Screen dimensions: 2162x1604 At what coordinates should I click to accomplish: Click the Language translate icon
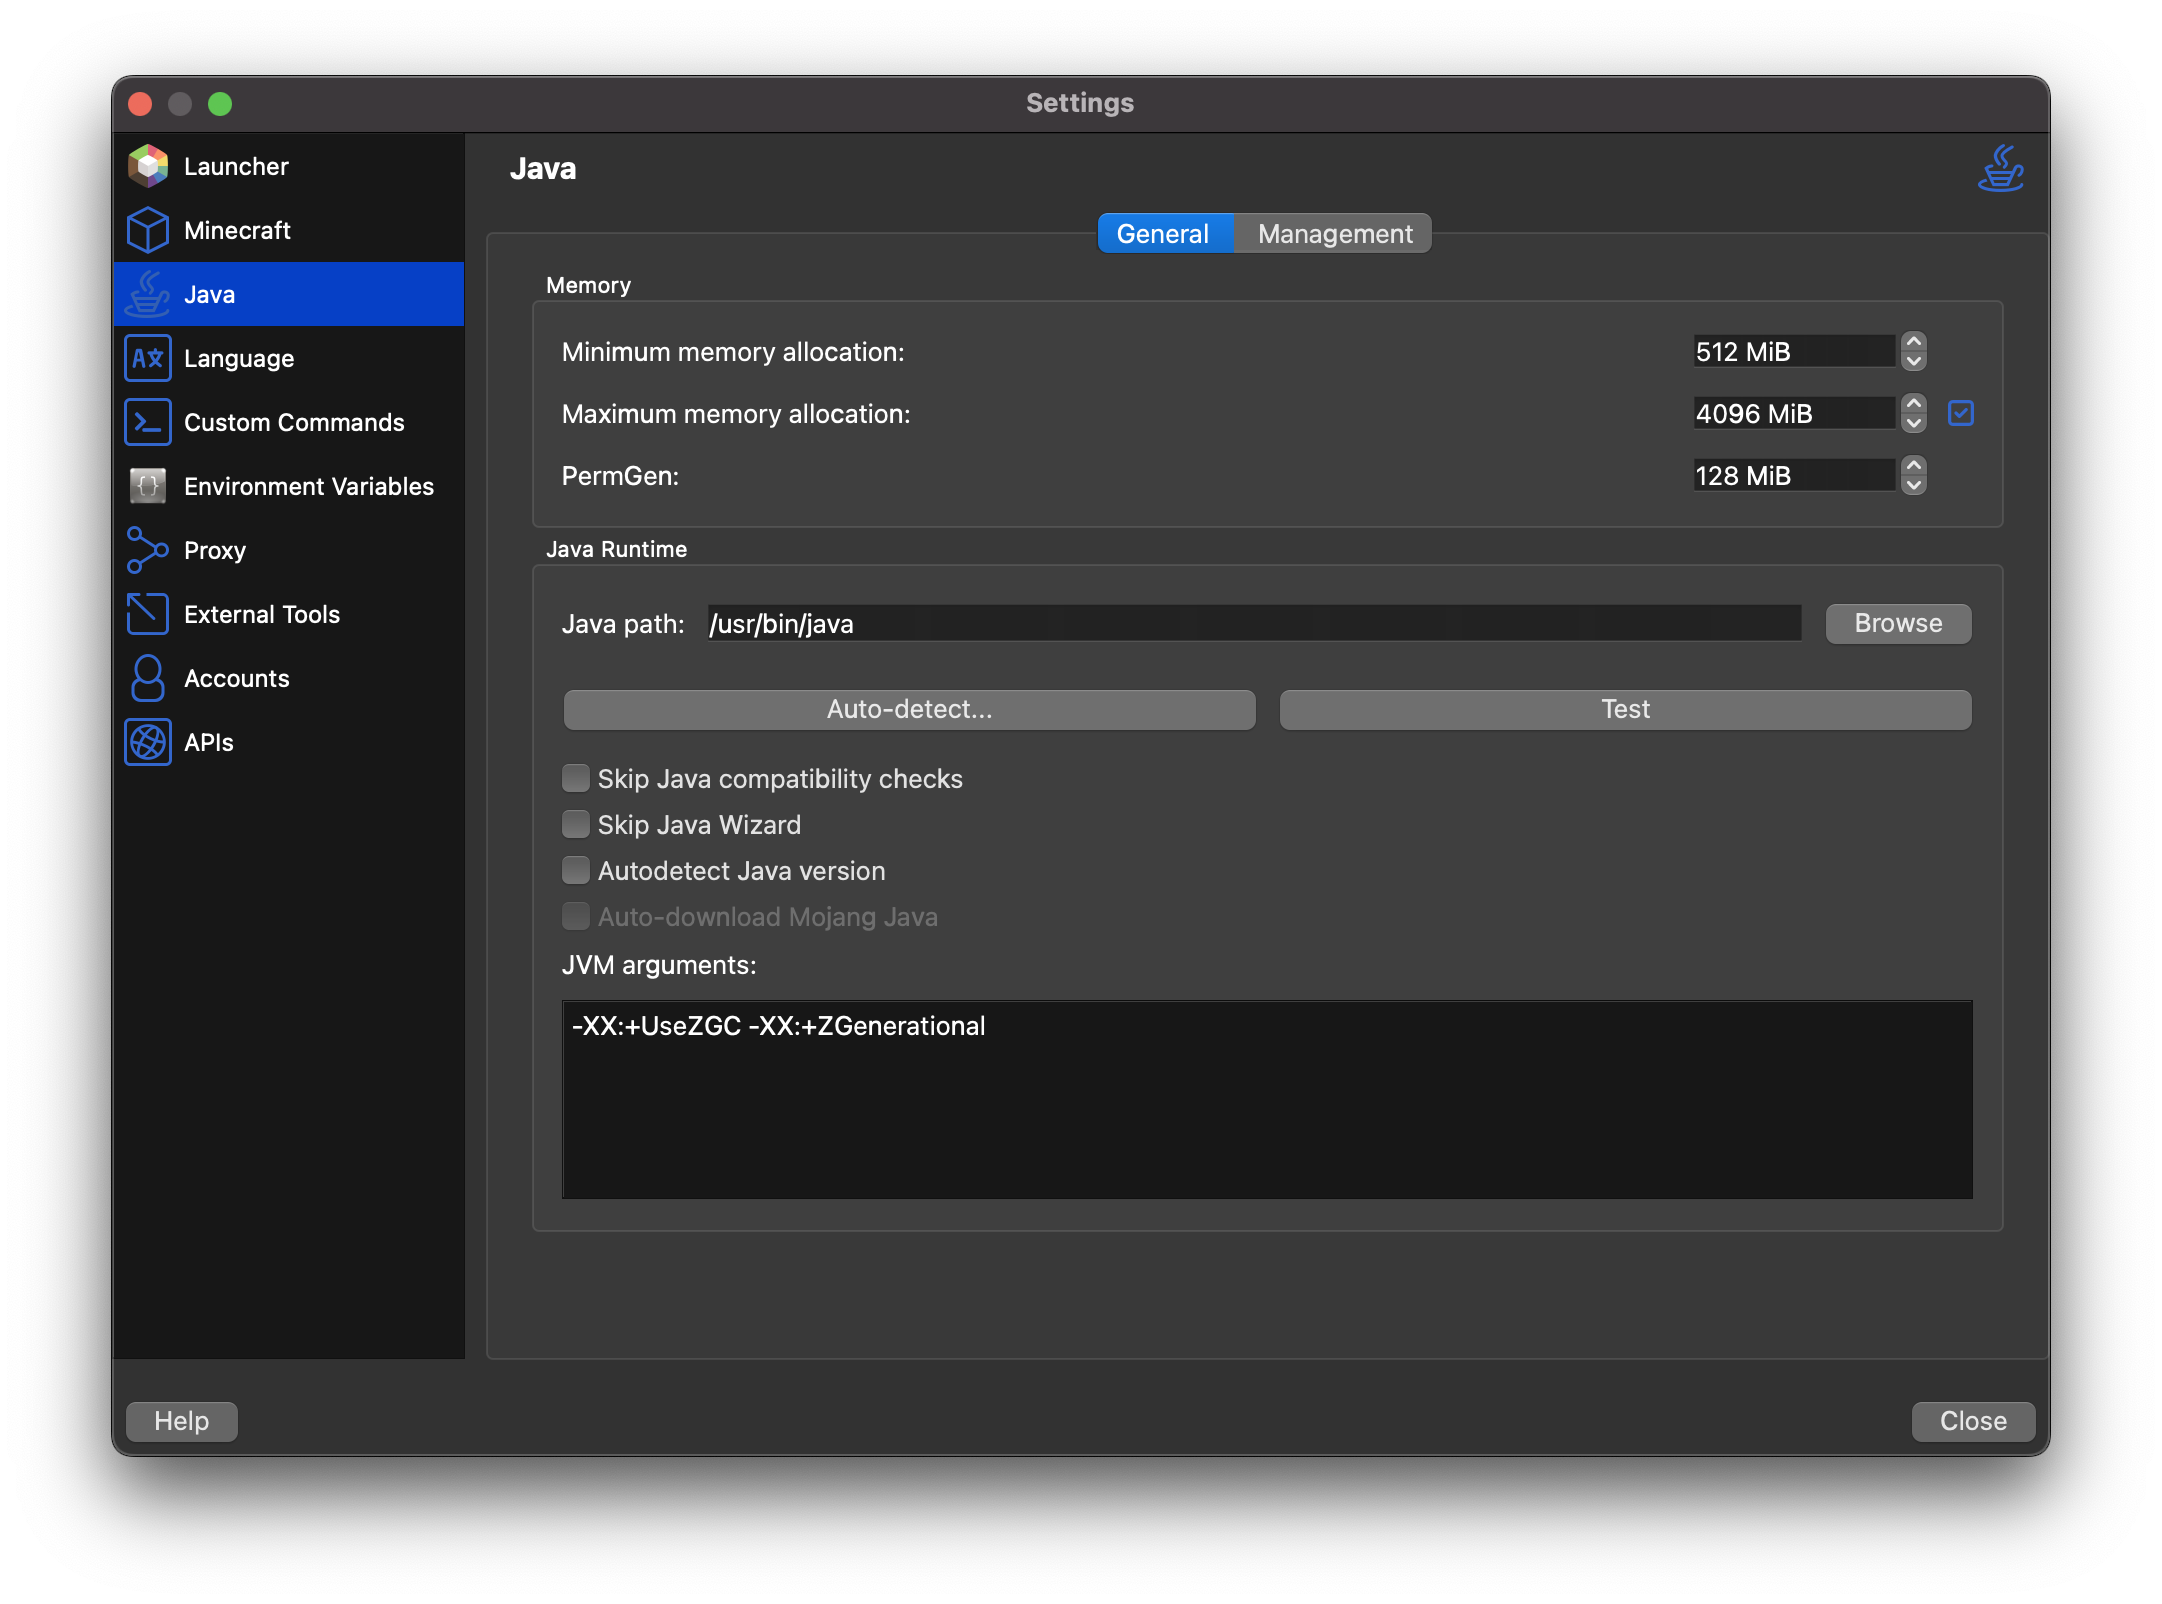click(x=148, y=358)
